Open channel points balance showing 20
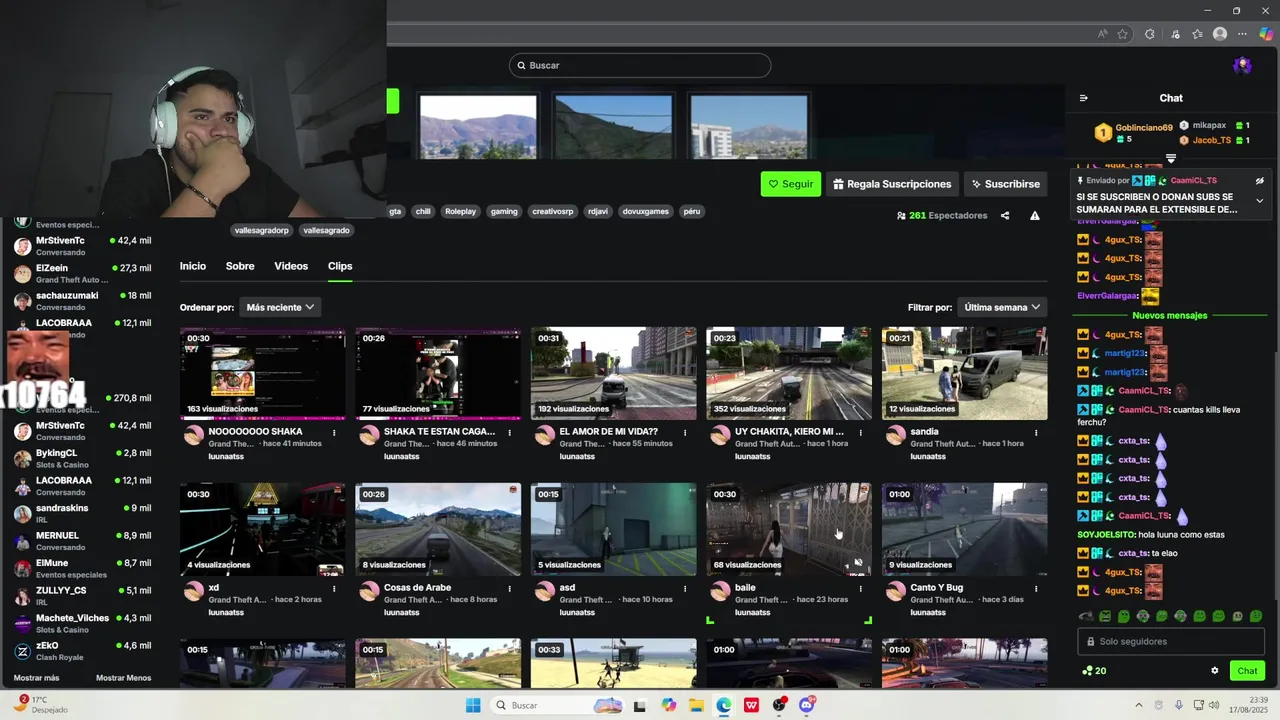The height and width of the screenshot is (720, 1280). [x=1094, y=671]
